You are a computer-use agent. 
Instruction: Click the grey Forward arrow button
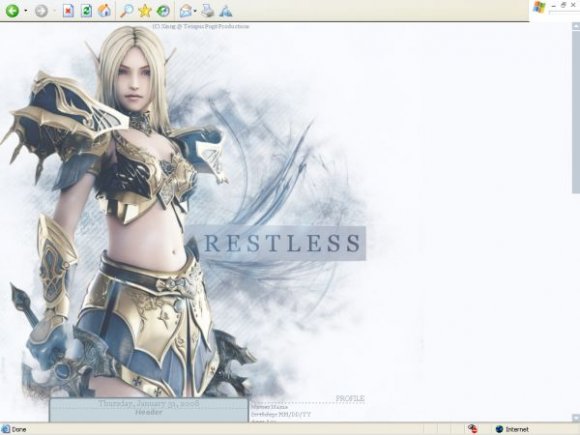[x=41, y=11]
